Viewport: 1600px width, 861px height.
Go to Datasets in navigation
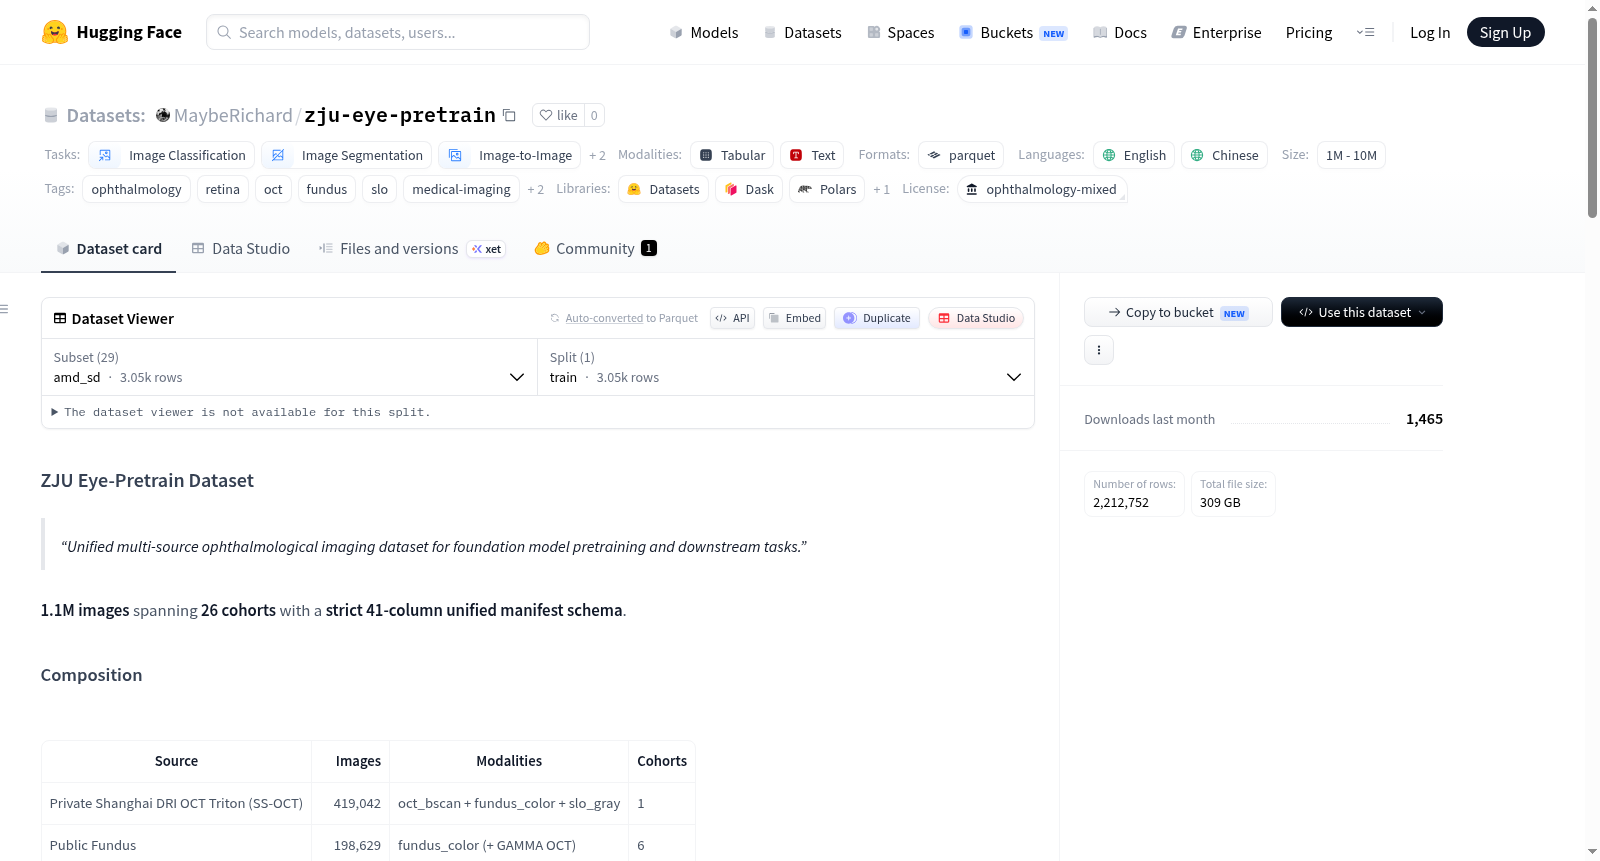(x=802, y=32)
